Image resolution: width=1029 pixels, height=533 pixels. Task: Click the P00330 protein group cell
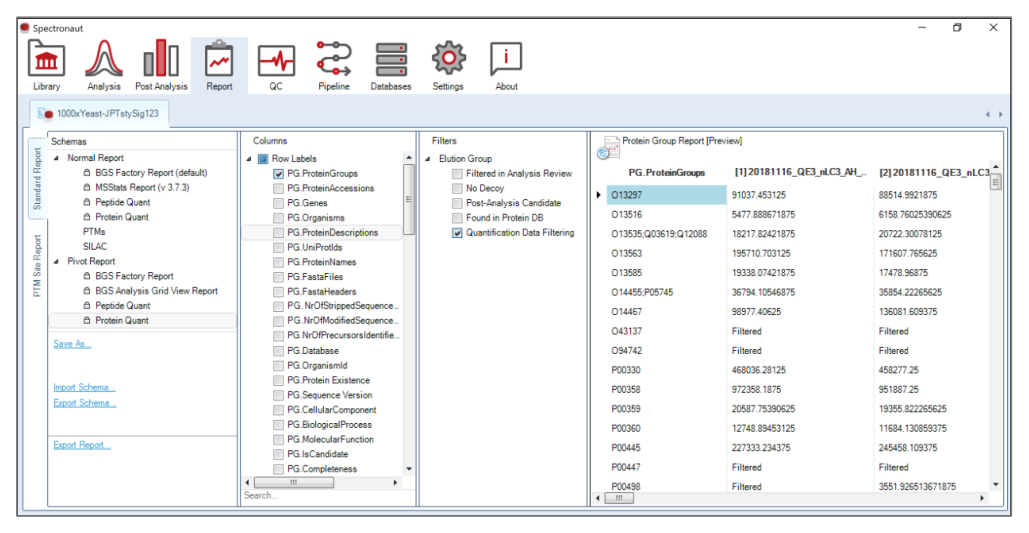tap(666, 370)
